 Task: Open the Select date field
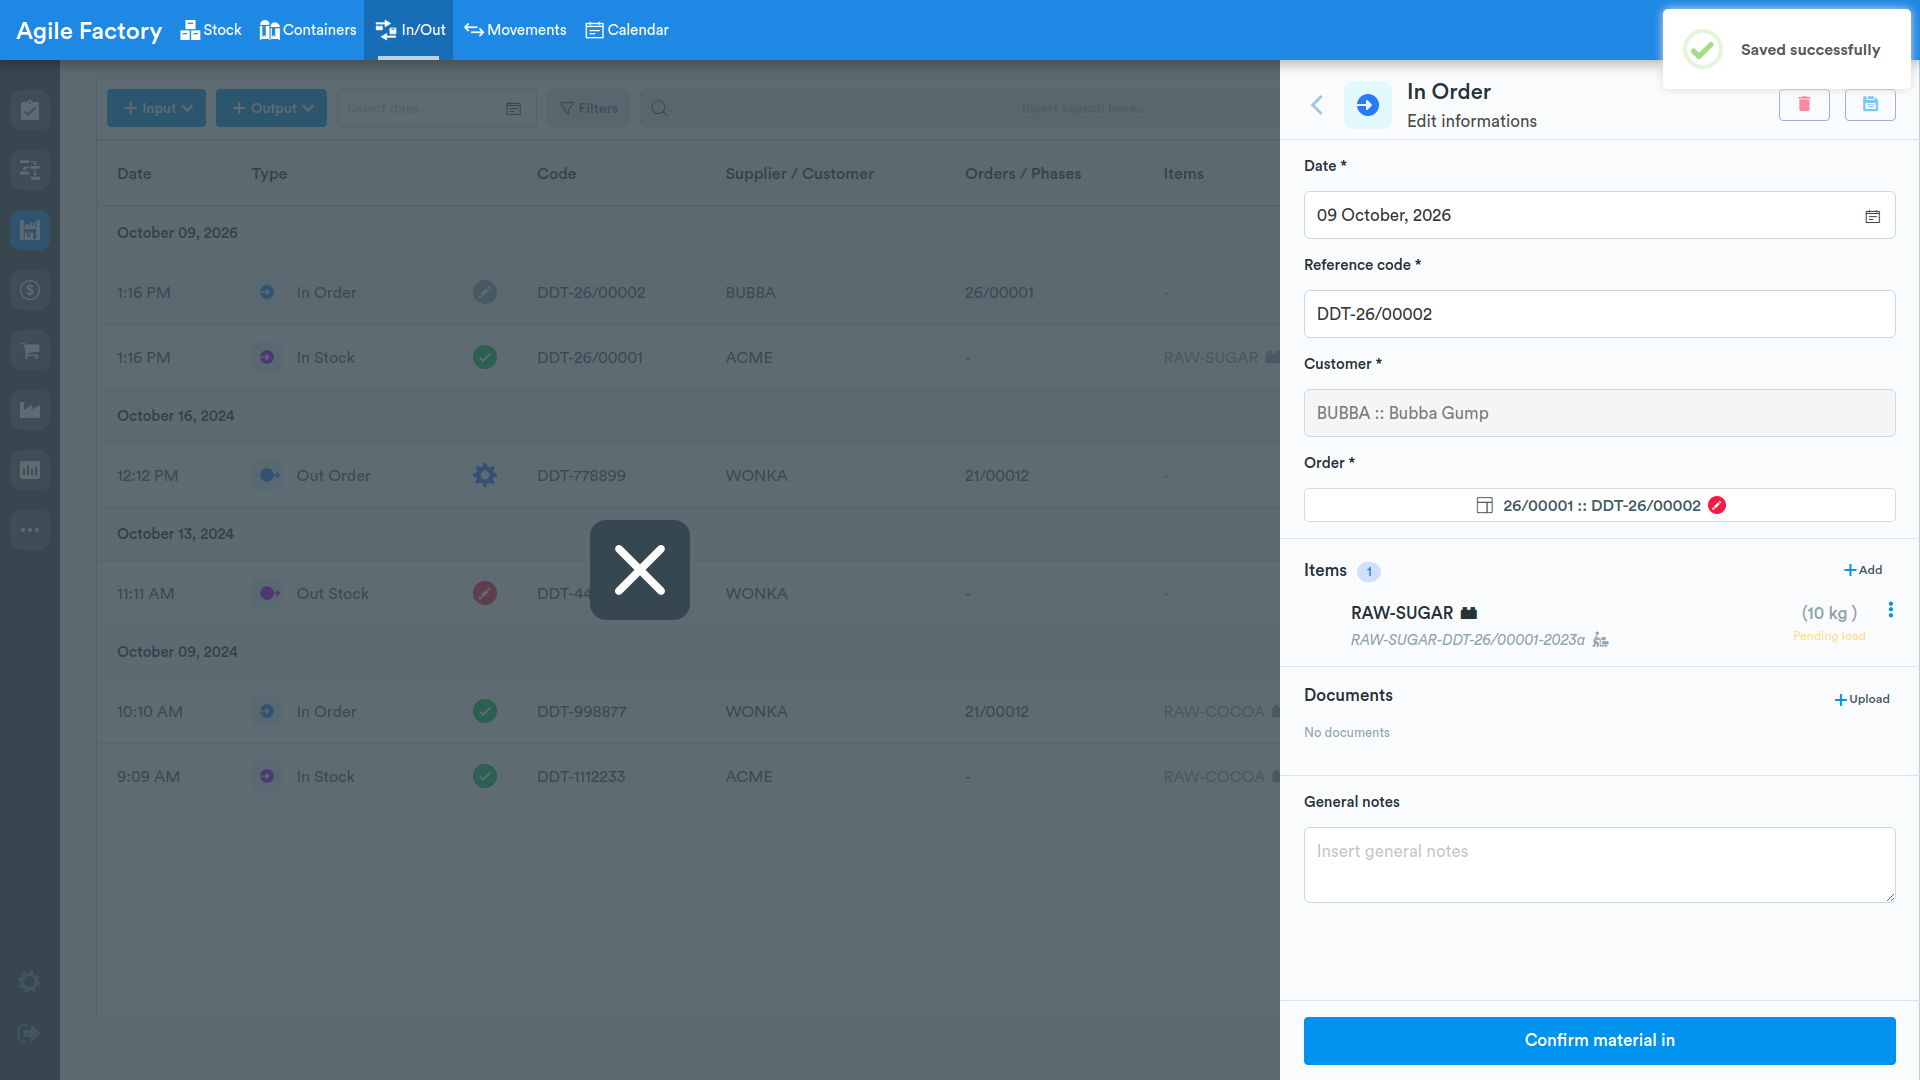click(436, 108)
